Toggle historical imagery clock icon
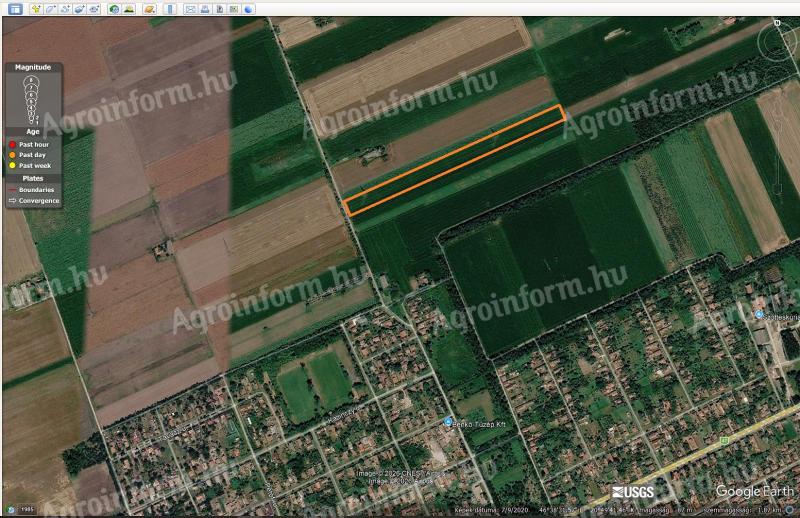800x518 pixels. tap(114, 9)
